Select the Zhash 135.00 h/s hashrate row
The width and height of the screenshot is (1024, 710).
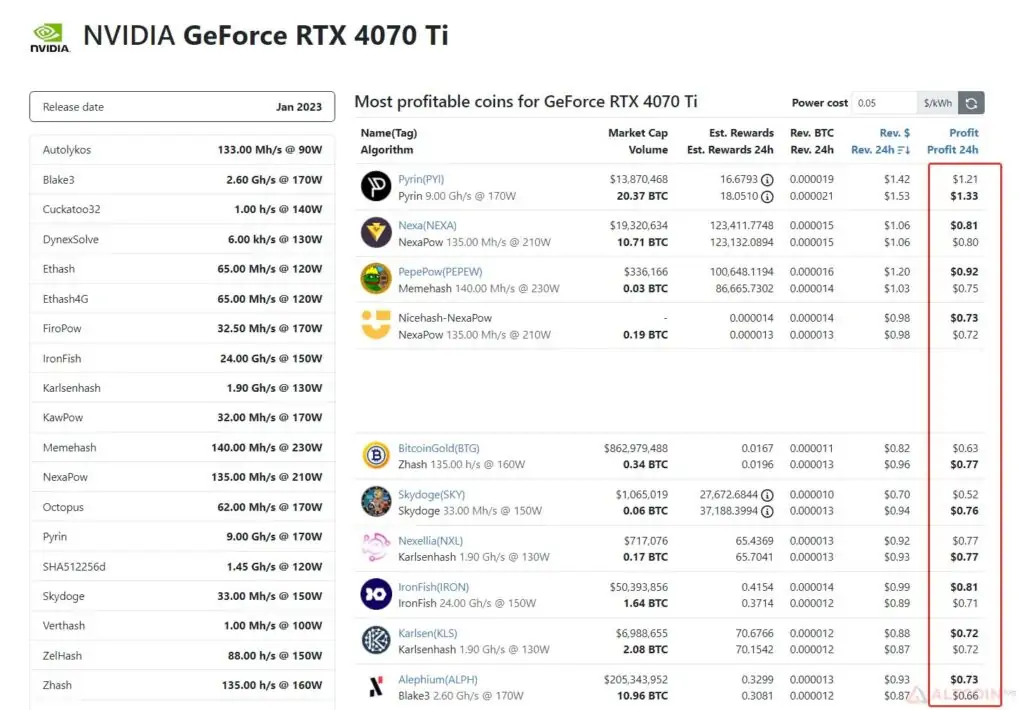(182, 685)
